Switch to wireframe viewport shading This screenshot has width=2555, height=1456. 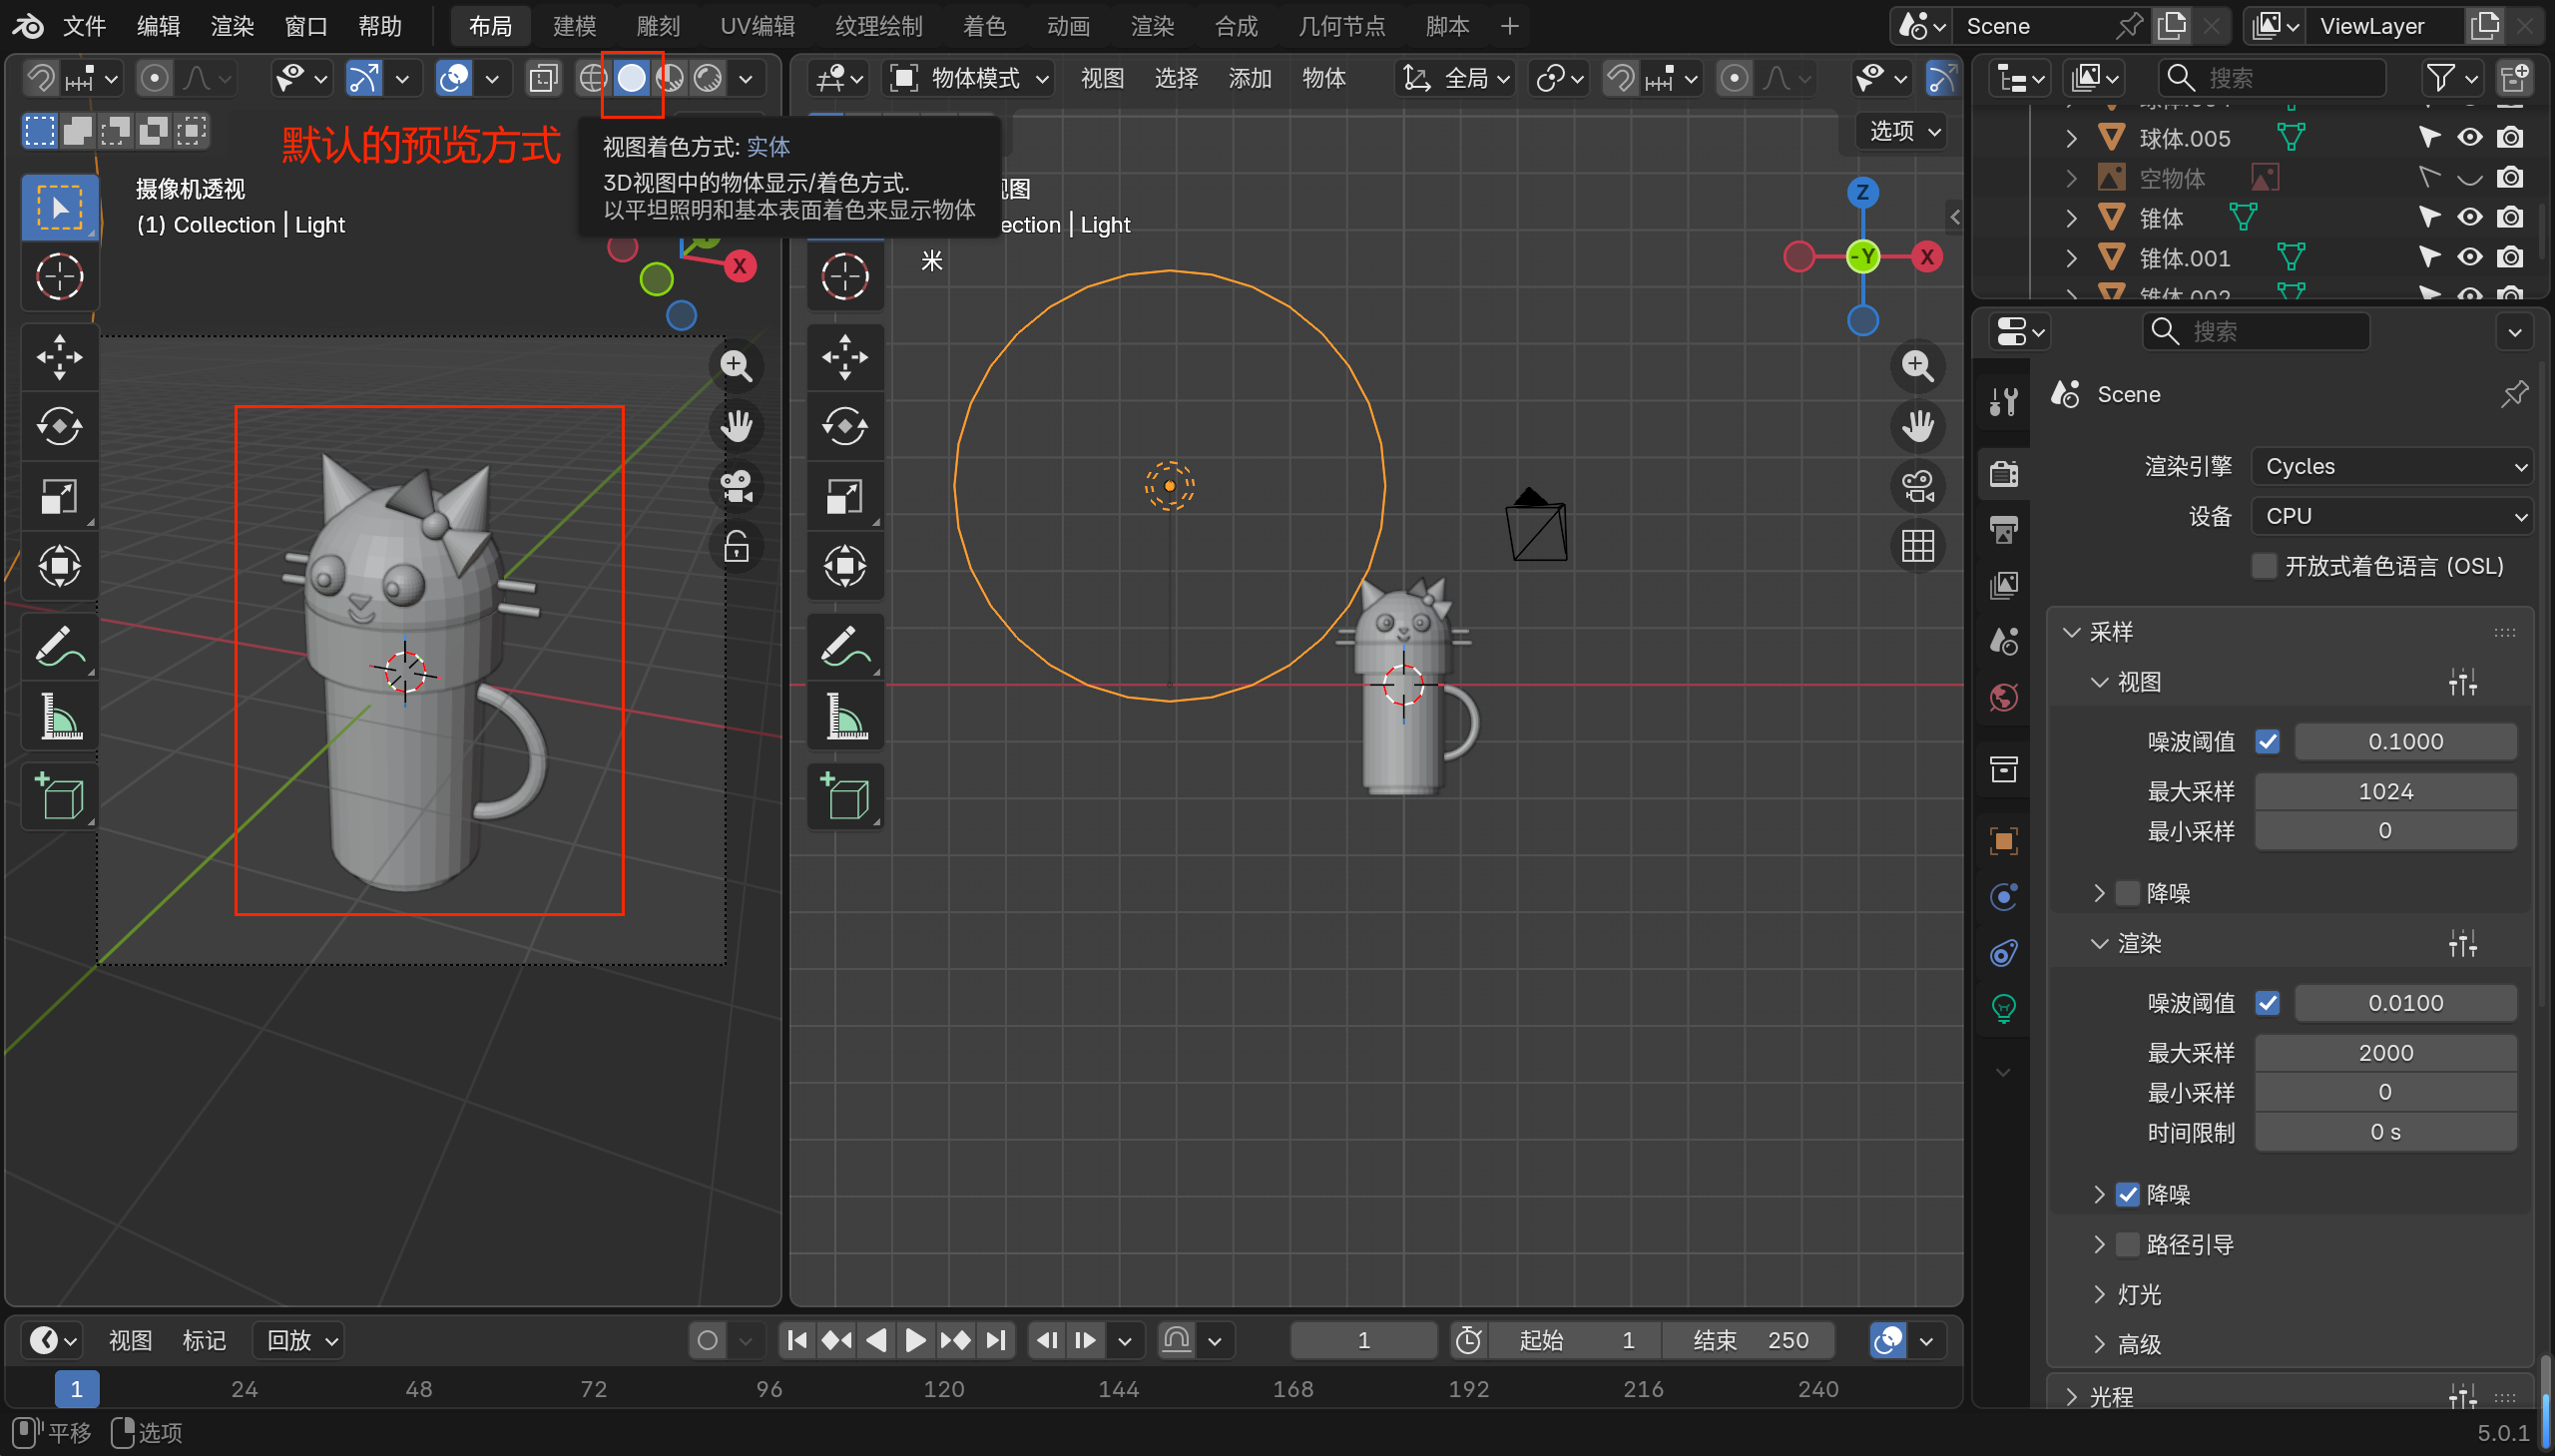[593, 78]
